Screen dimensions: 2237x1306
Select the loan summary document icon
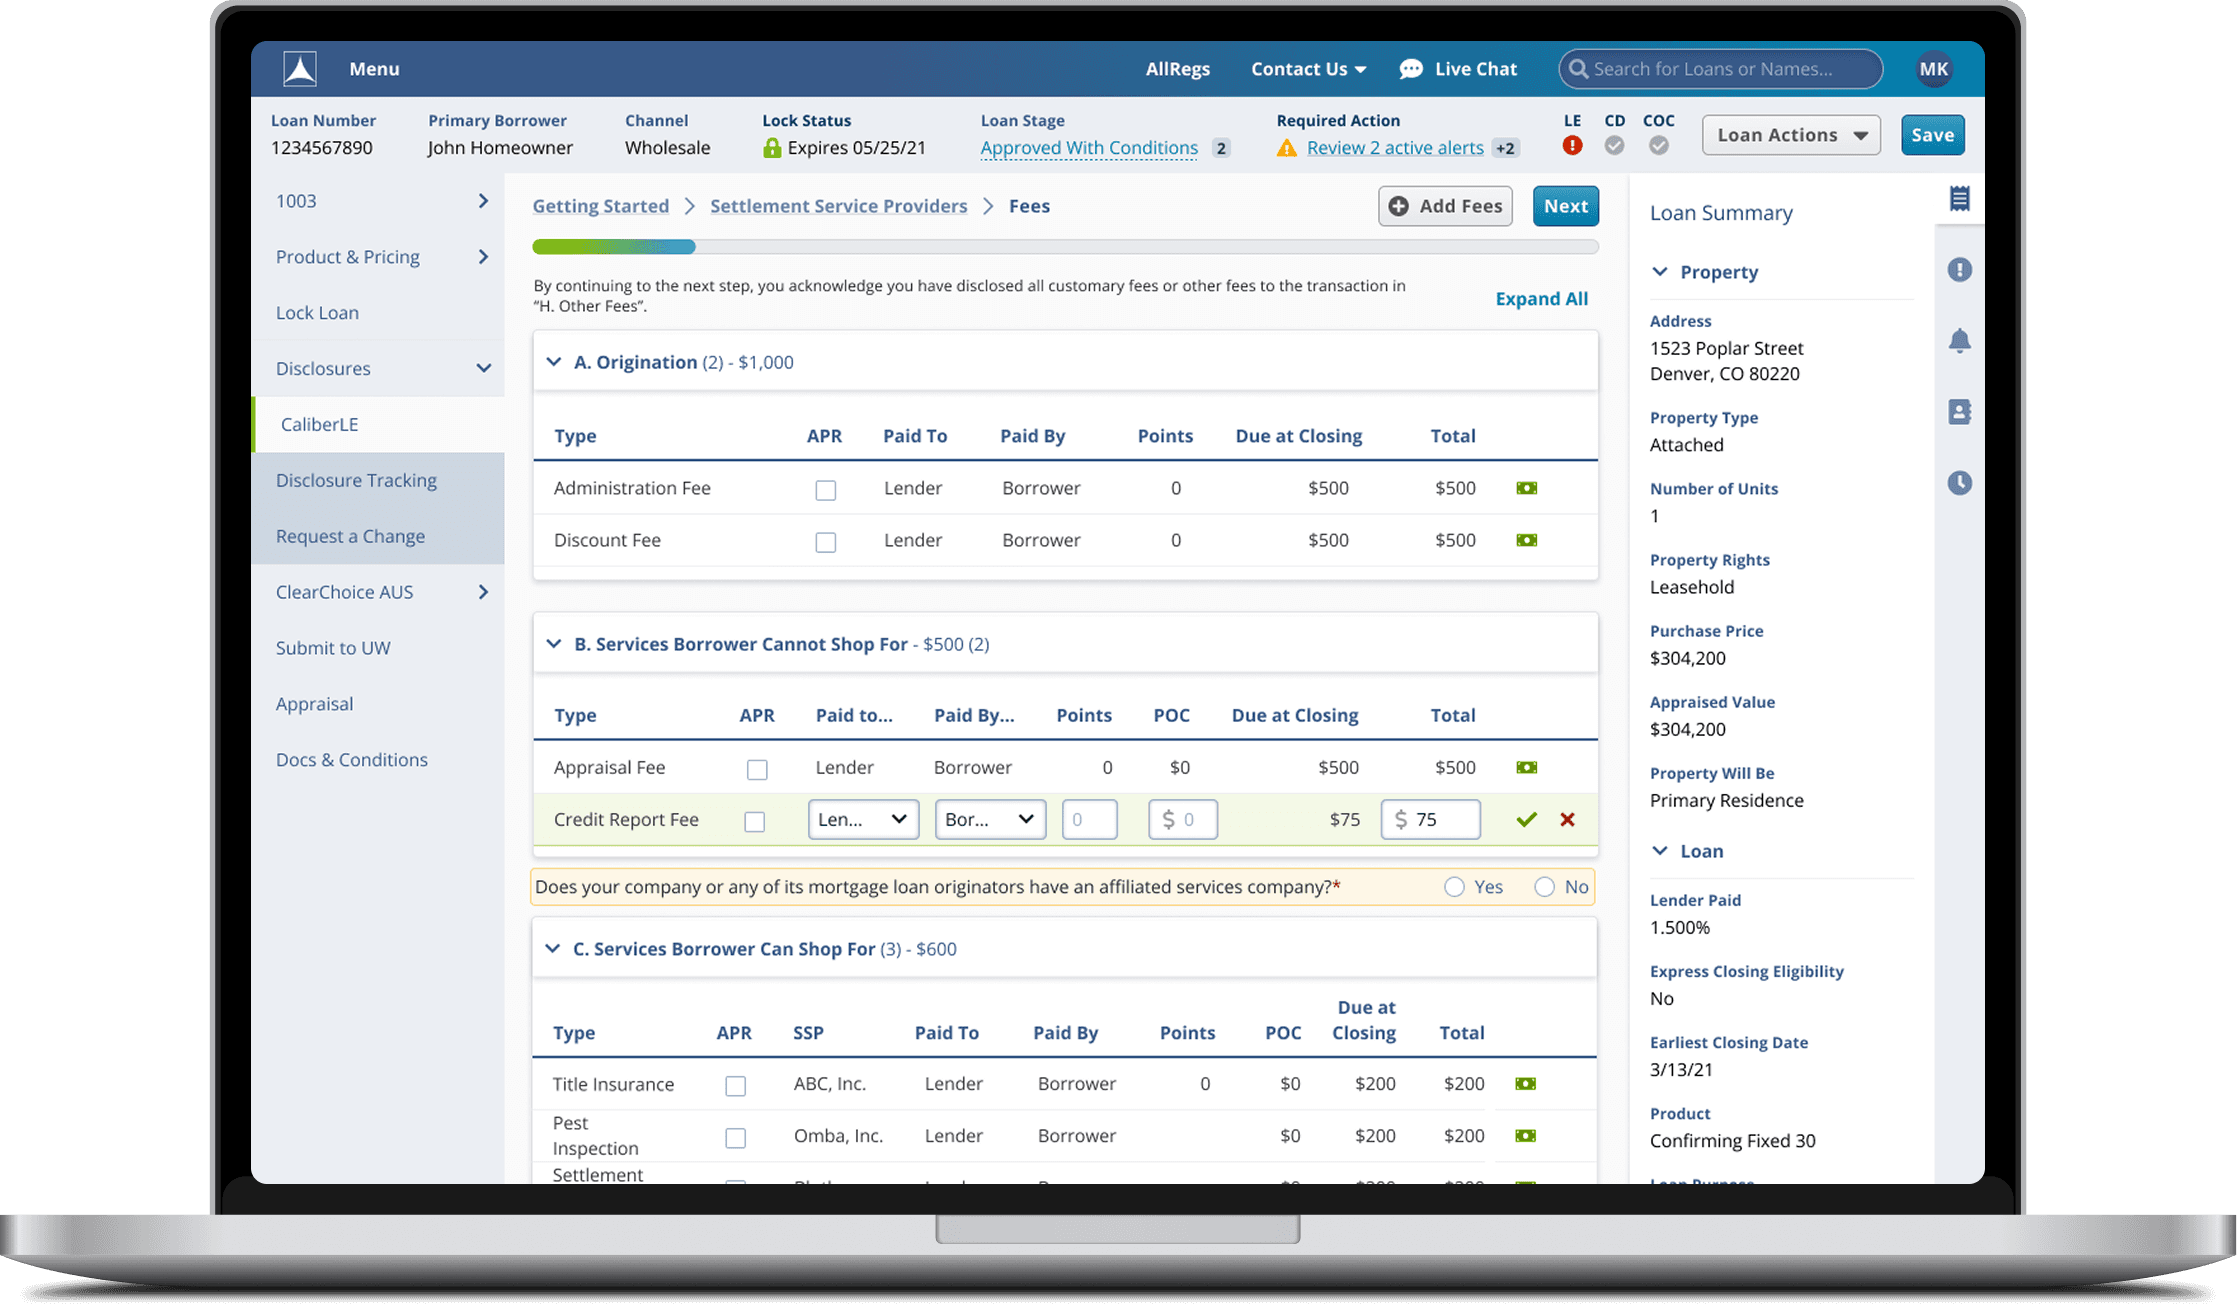[1959, 199]
